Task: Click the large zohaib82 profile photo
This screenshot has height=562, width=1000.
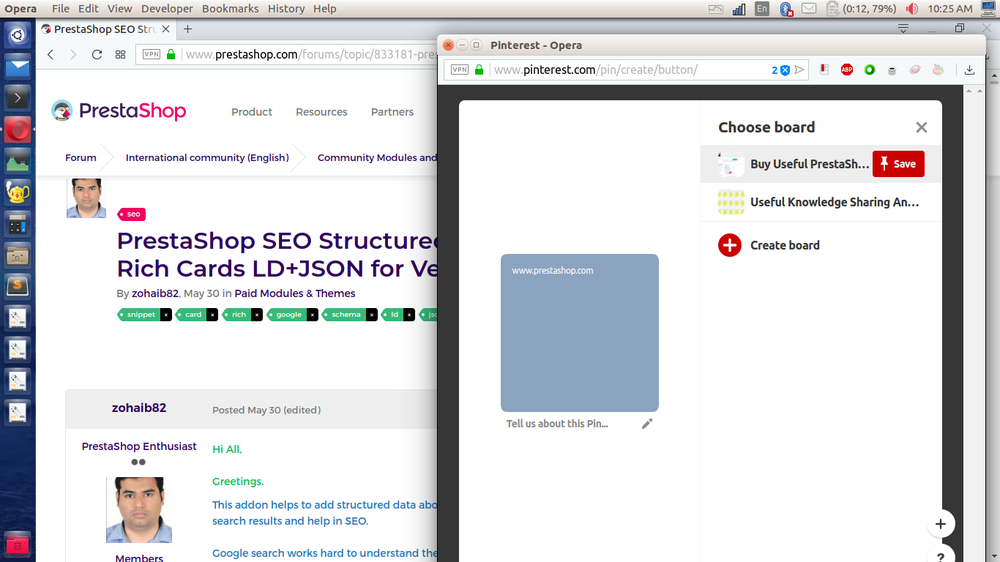Action: tap(139, 510)
